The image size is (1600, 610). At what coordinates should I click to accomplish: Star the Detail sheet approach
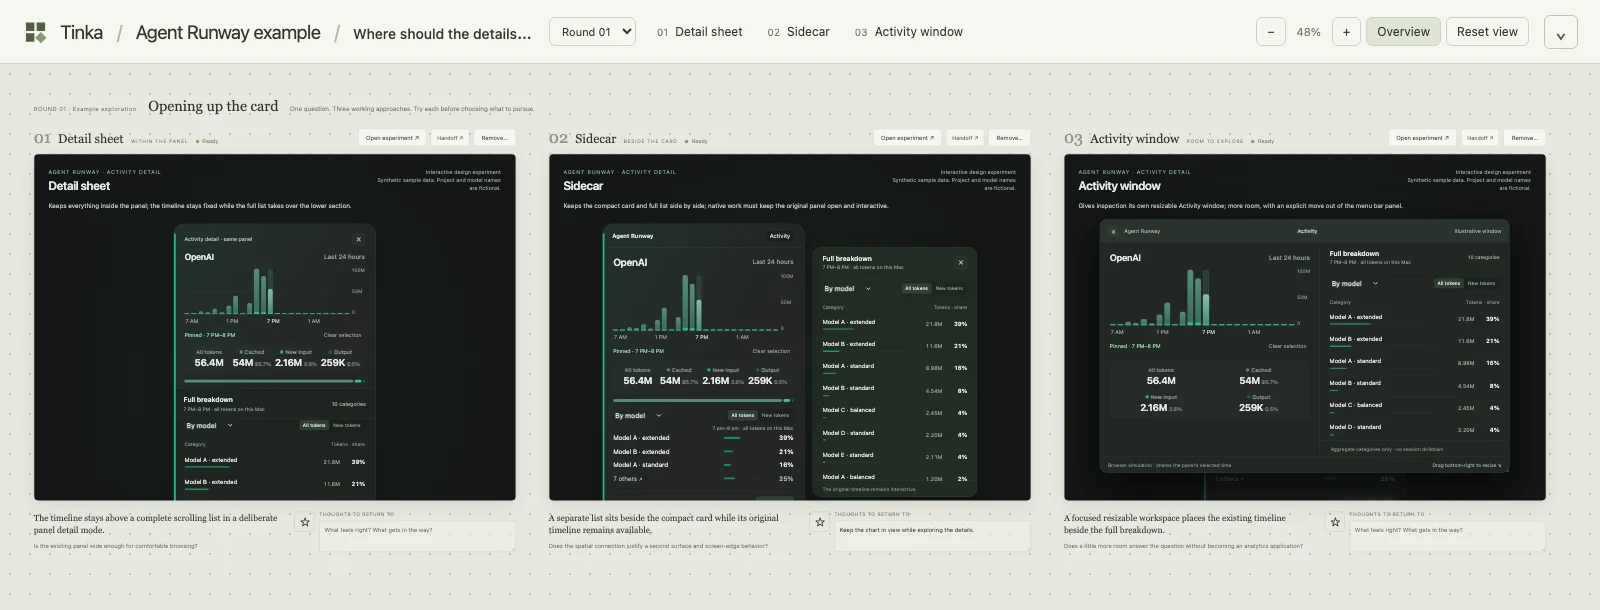click(x=305, y=522)
